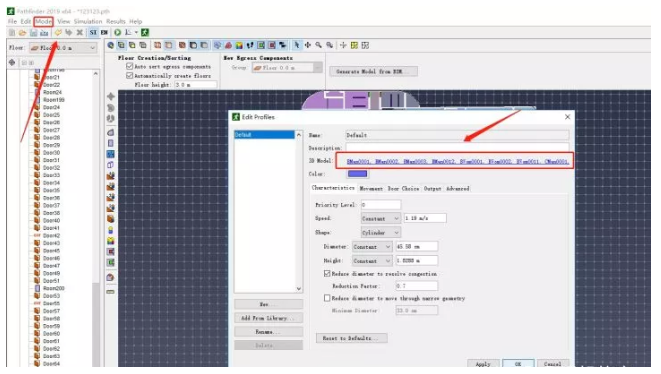The height and width of the screenshot is (374, 661).
Task: Select the magnifier zoom tool
Action: [x=319, y=45]
